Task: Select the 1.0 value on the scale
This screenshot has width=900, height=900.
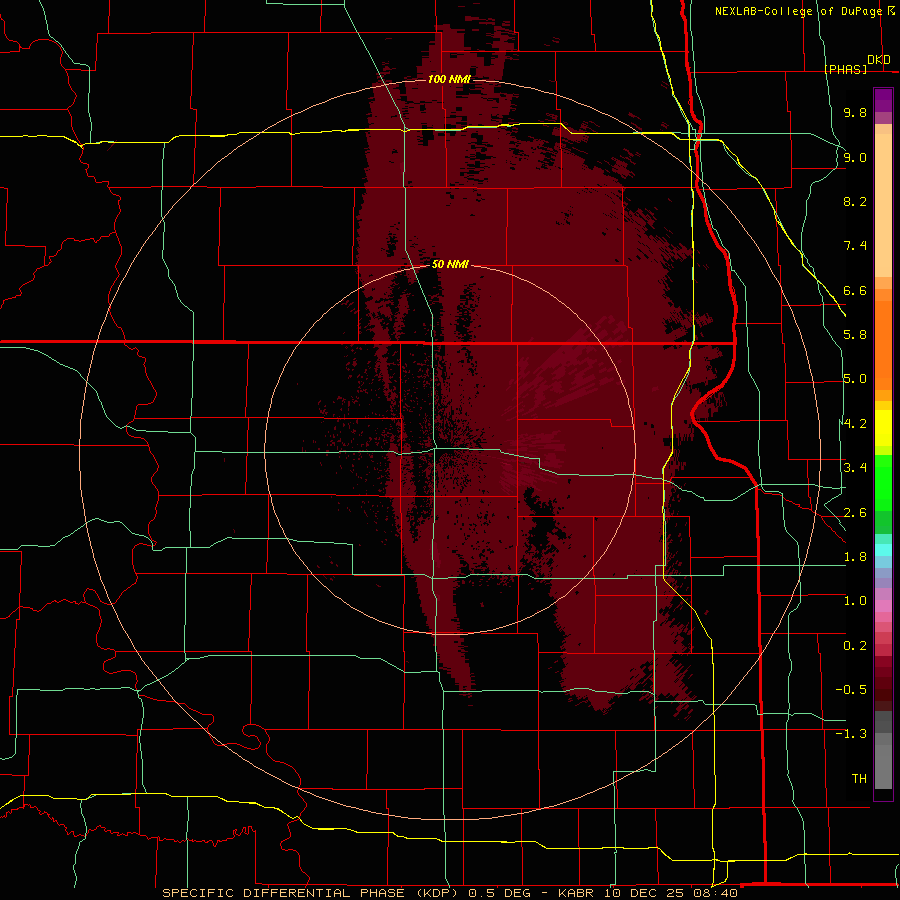Action: [855, 601]
